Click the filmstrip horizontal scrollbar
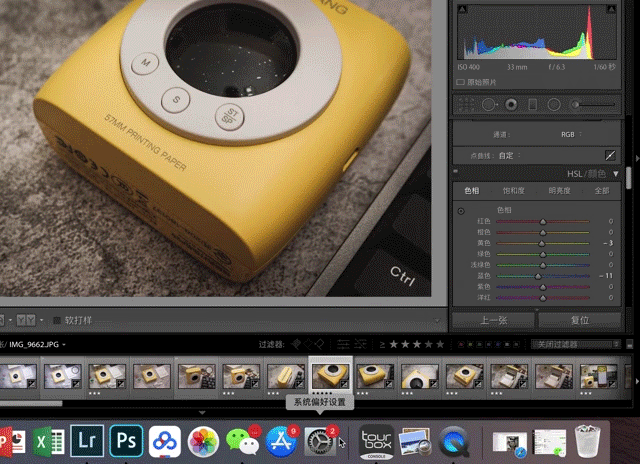 (x=31, y=404)
